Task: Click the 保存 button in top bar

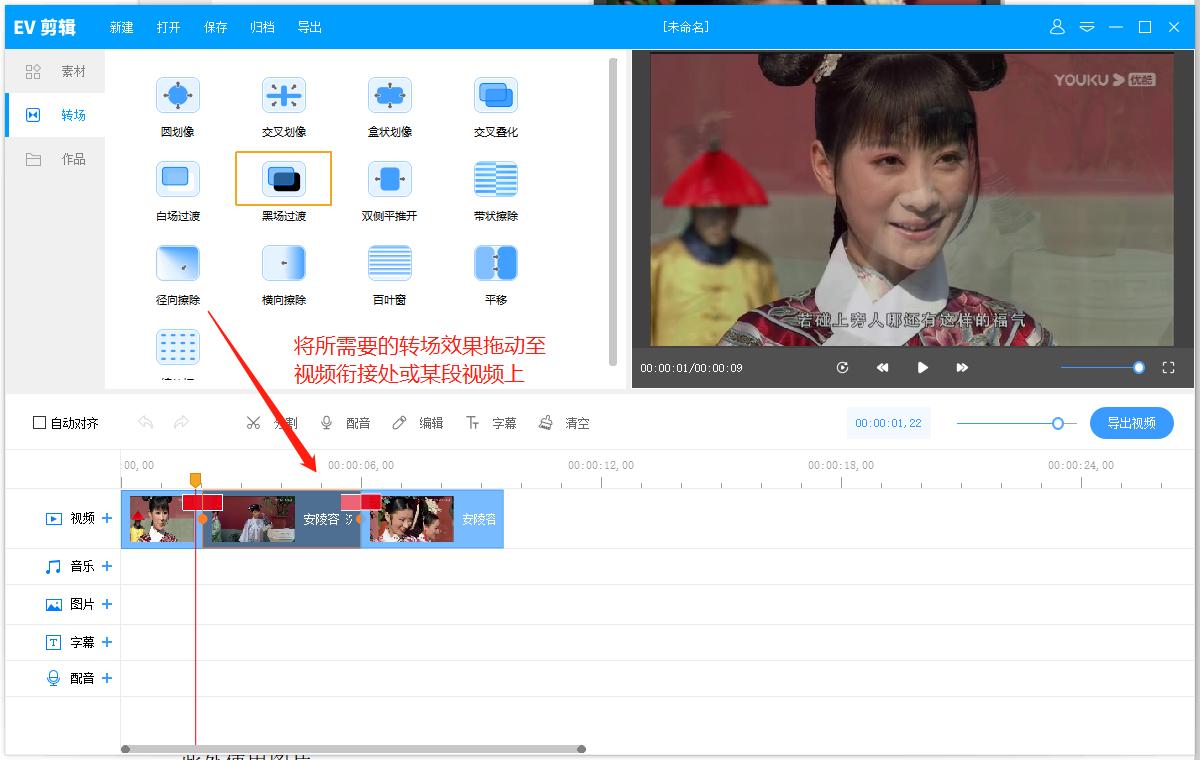Action: coord(215,27)
